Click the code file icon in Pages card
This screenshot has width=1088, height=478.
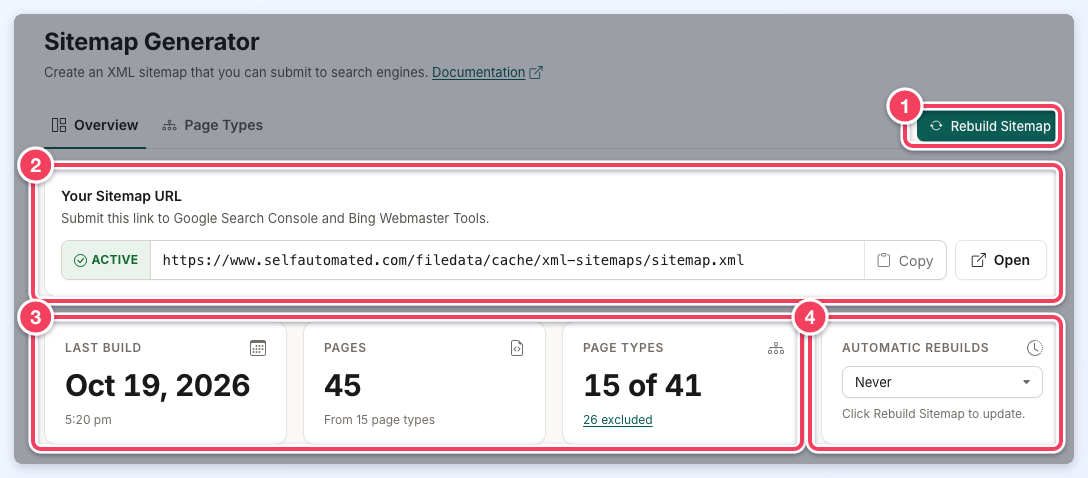click(516, 348)
